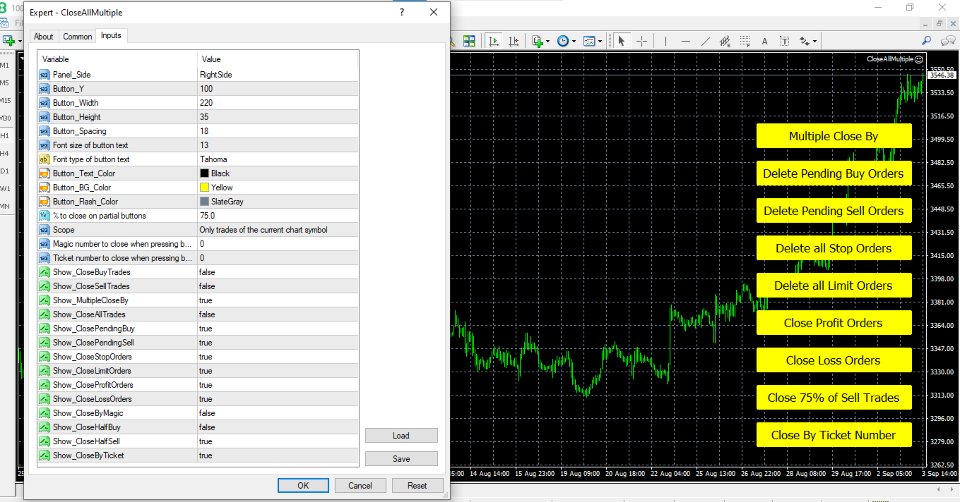This screenshot has width=960, height=502.
Task: Click Close 75% of Sell Trades button
Action: [833, 397]
